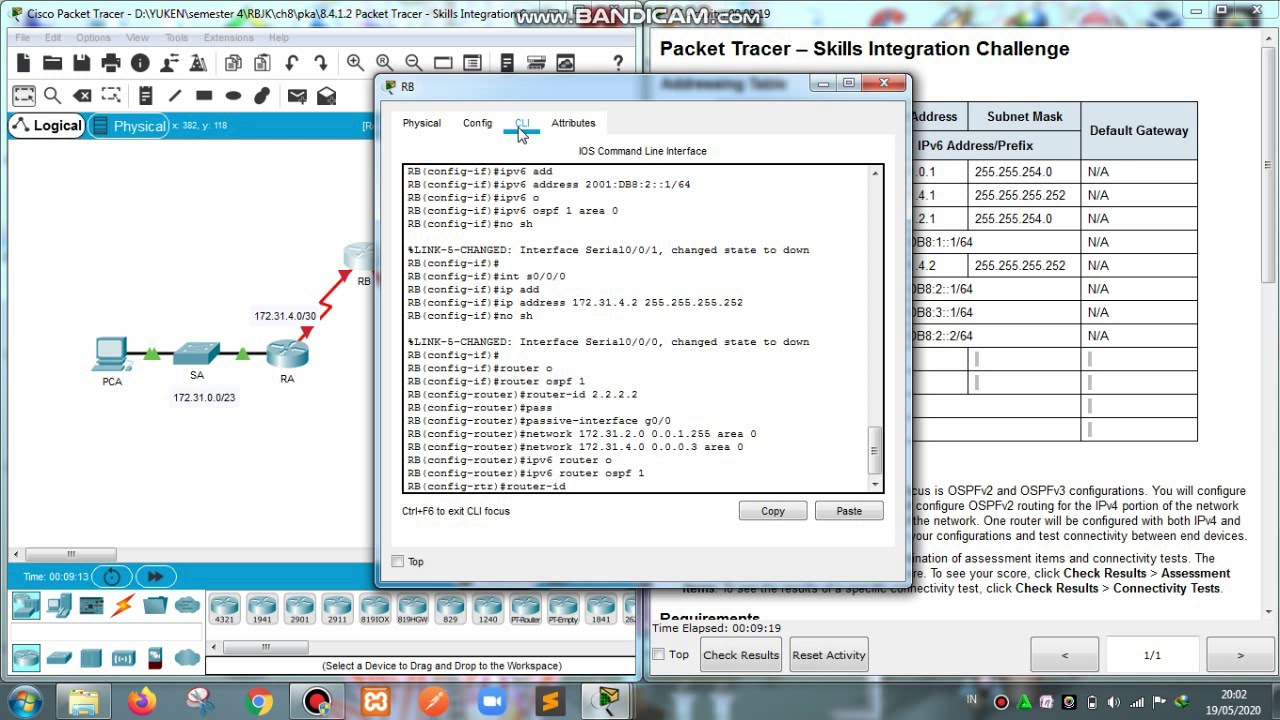Click the Copy icon in main toolbar
The width and height of the screenshot is (1280, 720).
tap(233, 63)
